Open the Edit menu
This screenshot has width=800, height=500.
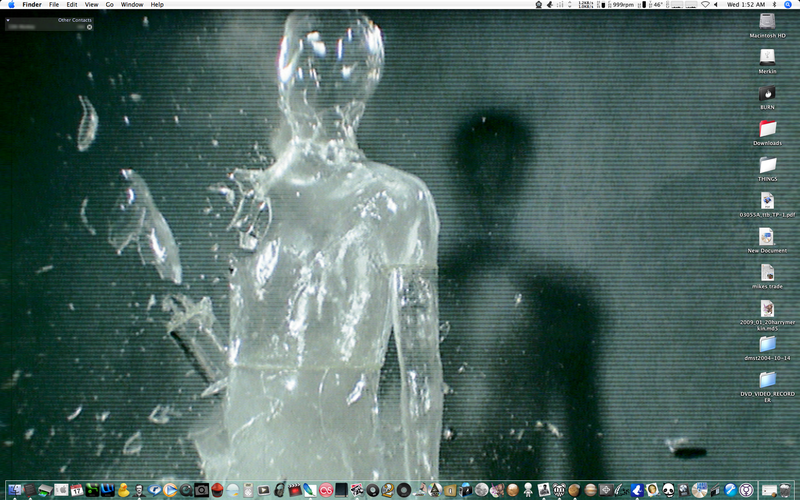72,5
